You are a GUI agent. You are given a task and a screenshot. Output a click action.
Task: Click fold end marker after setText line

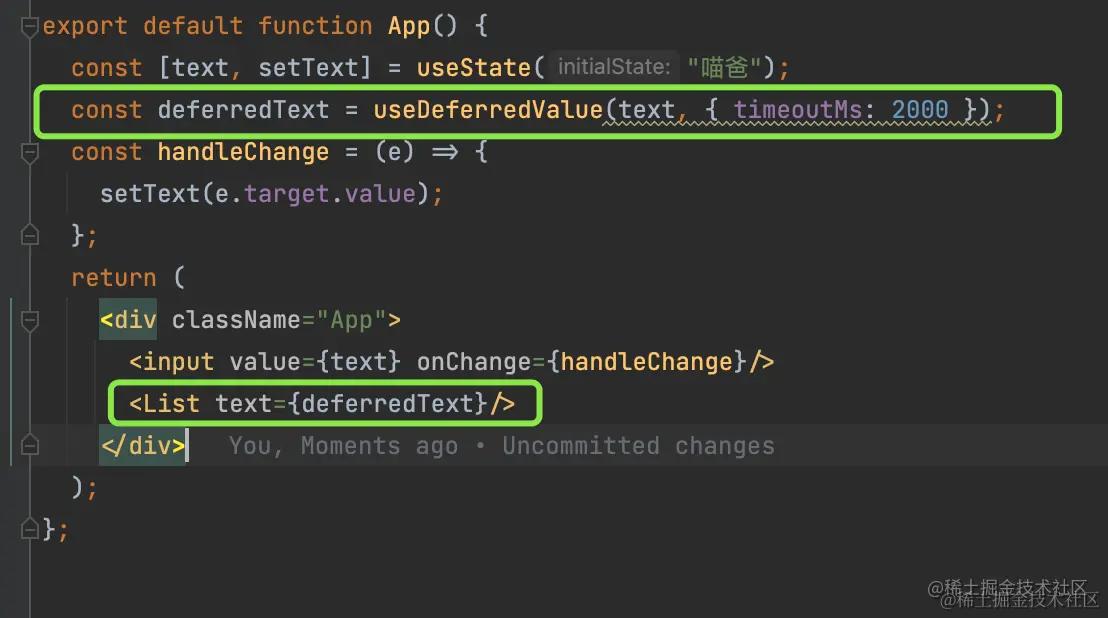pyautogui.click(x=30, y=235)
